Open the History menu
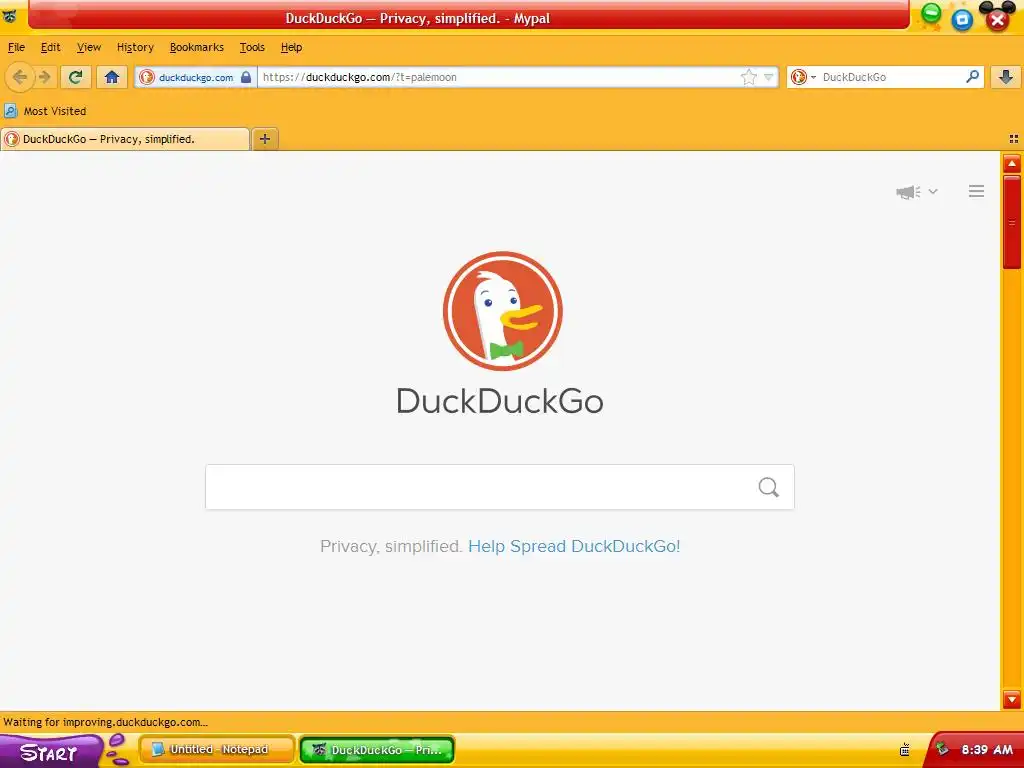This screenshot has width=1024, height=768. coord(135,47)
